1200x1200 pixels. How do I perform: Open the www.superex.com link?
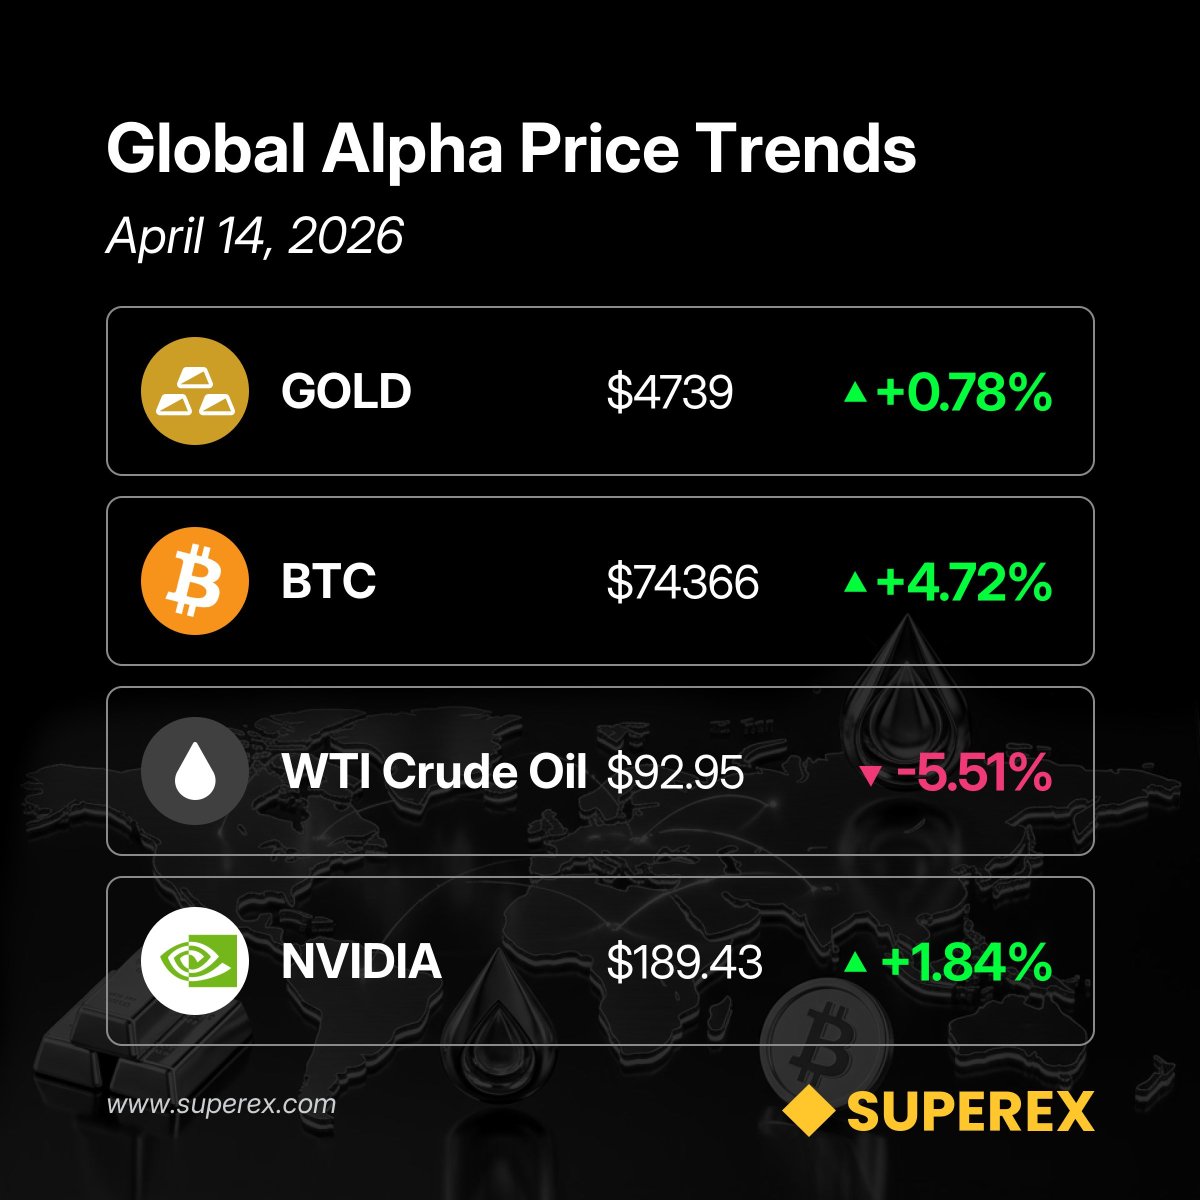[221, 1105]
